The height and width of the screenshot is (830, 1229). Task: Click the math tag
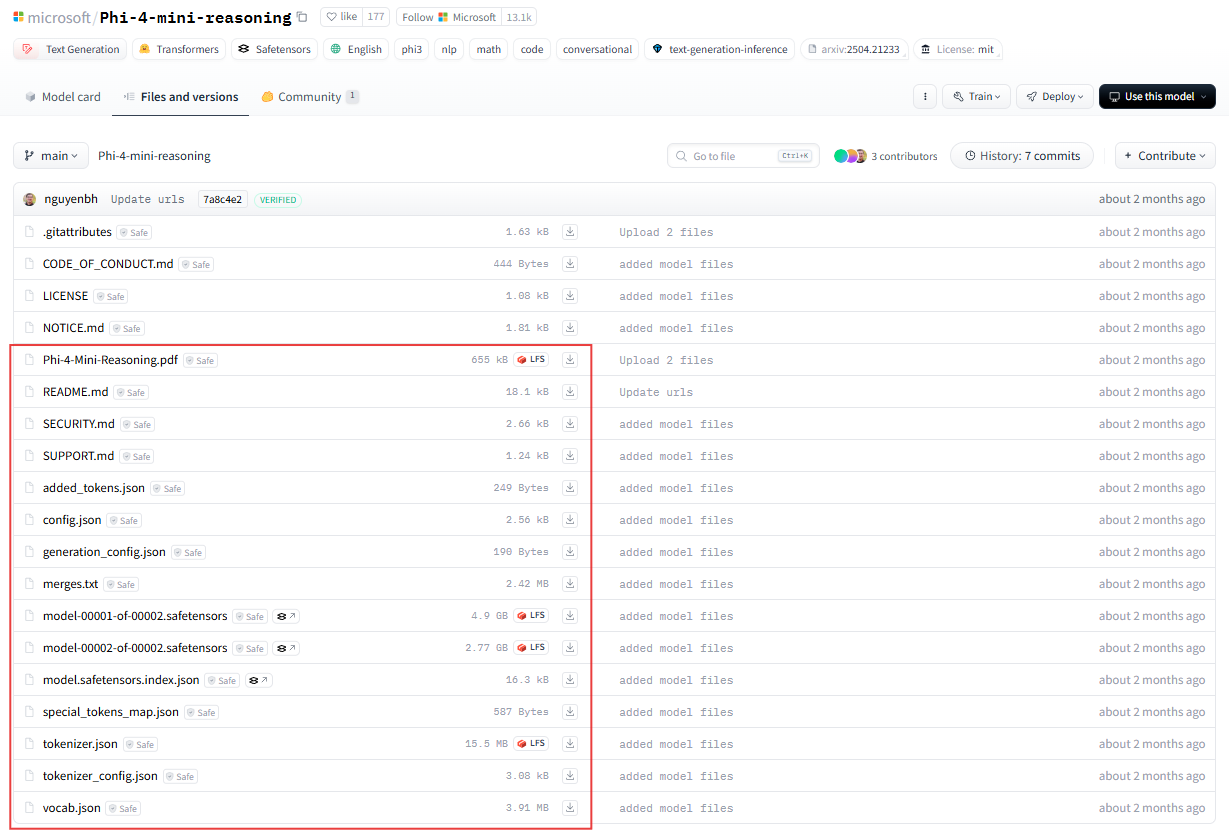pos(489,49)
